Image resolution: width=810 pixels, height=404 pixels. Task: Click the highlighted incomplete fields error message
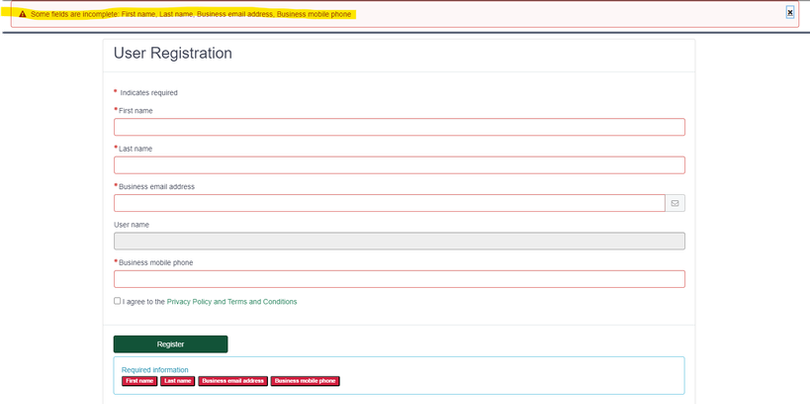tap(191, 14)
